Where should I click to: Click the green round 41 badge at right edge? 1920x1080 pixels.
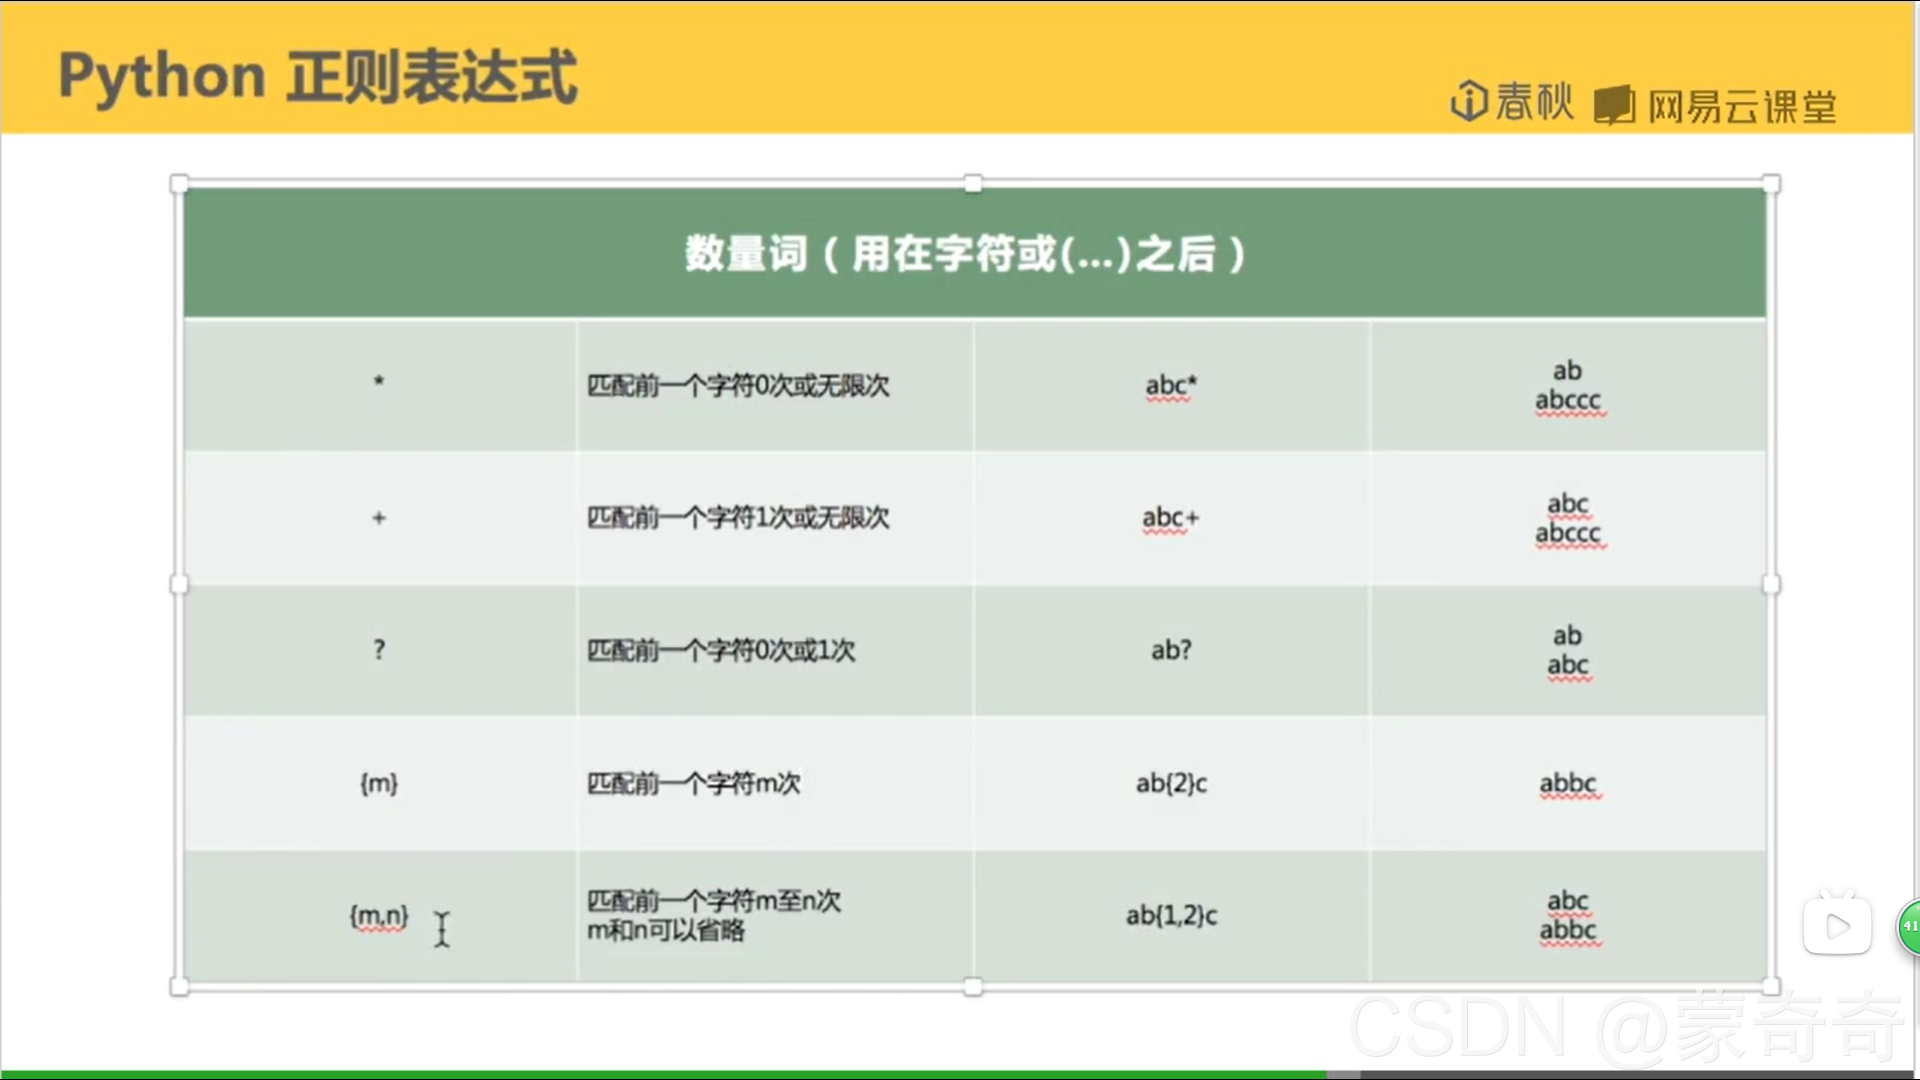pyautogui.click(x=1909, y=926)
